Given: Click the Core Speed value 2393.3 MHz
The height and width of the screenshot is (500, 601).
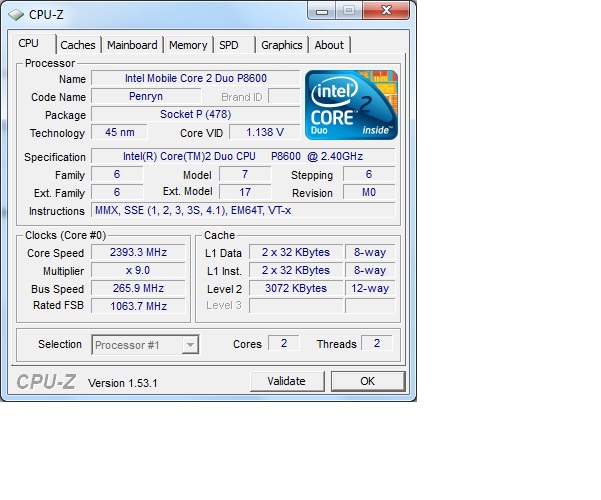Looking at the screenshot, I should (x=138, y=252).
